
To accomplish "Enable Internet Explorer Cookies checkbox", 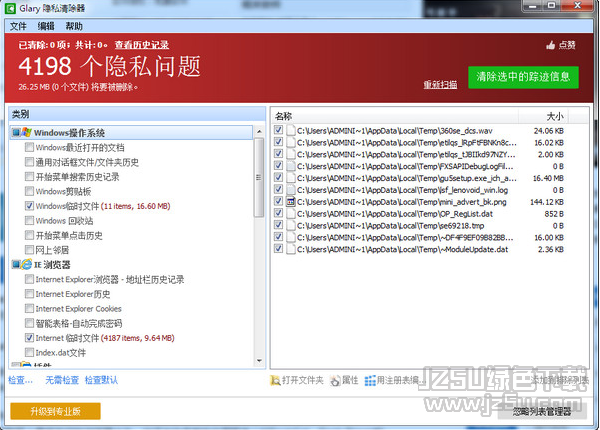I will click(x=29, y=308).
